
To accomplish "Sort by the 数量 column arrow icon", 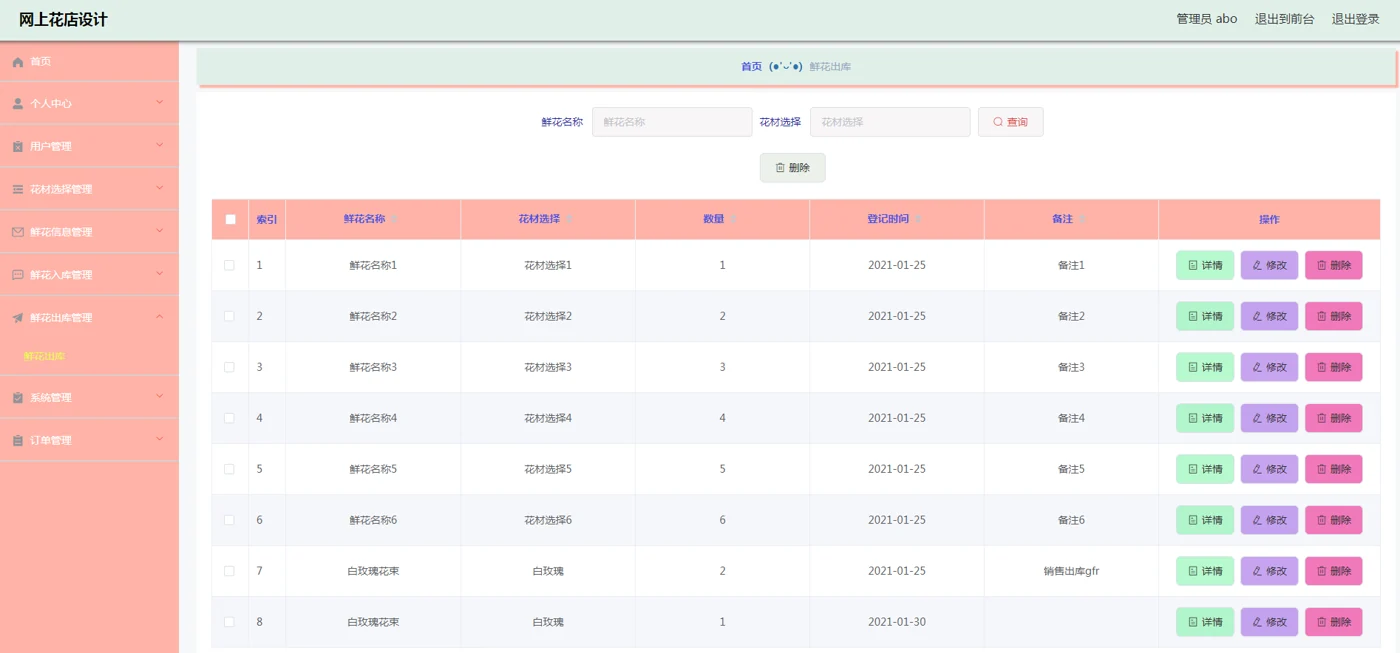I will point(733,219).
